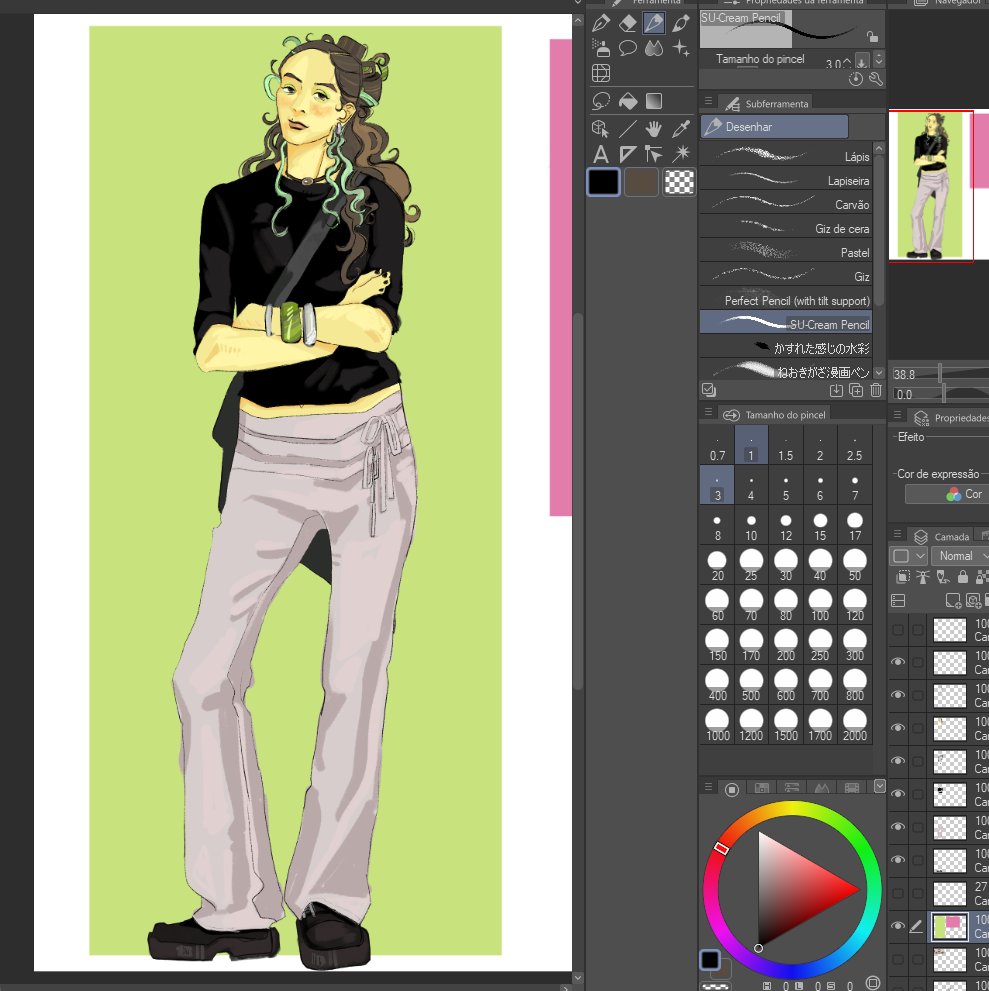Toggle sub tool multiple selection checkbox
Image resolution: width=989 pixels, height=991 pixels.
[709, 390]
